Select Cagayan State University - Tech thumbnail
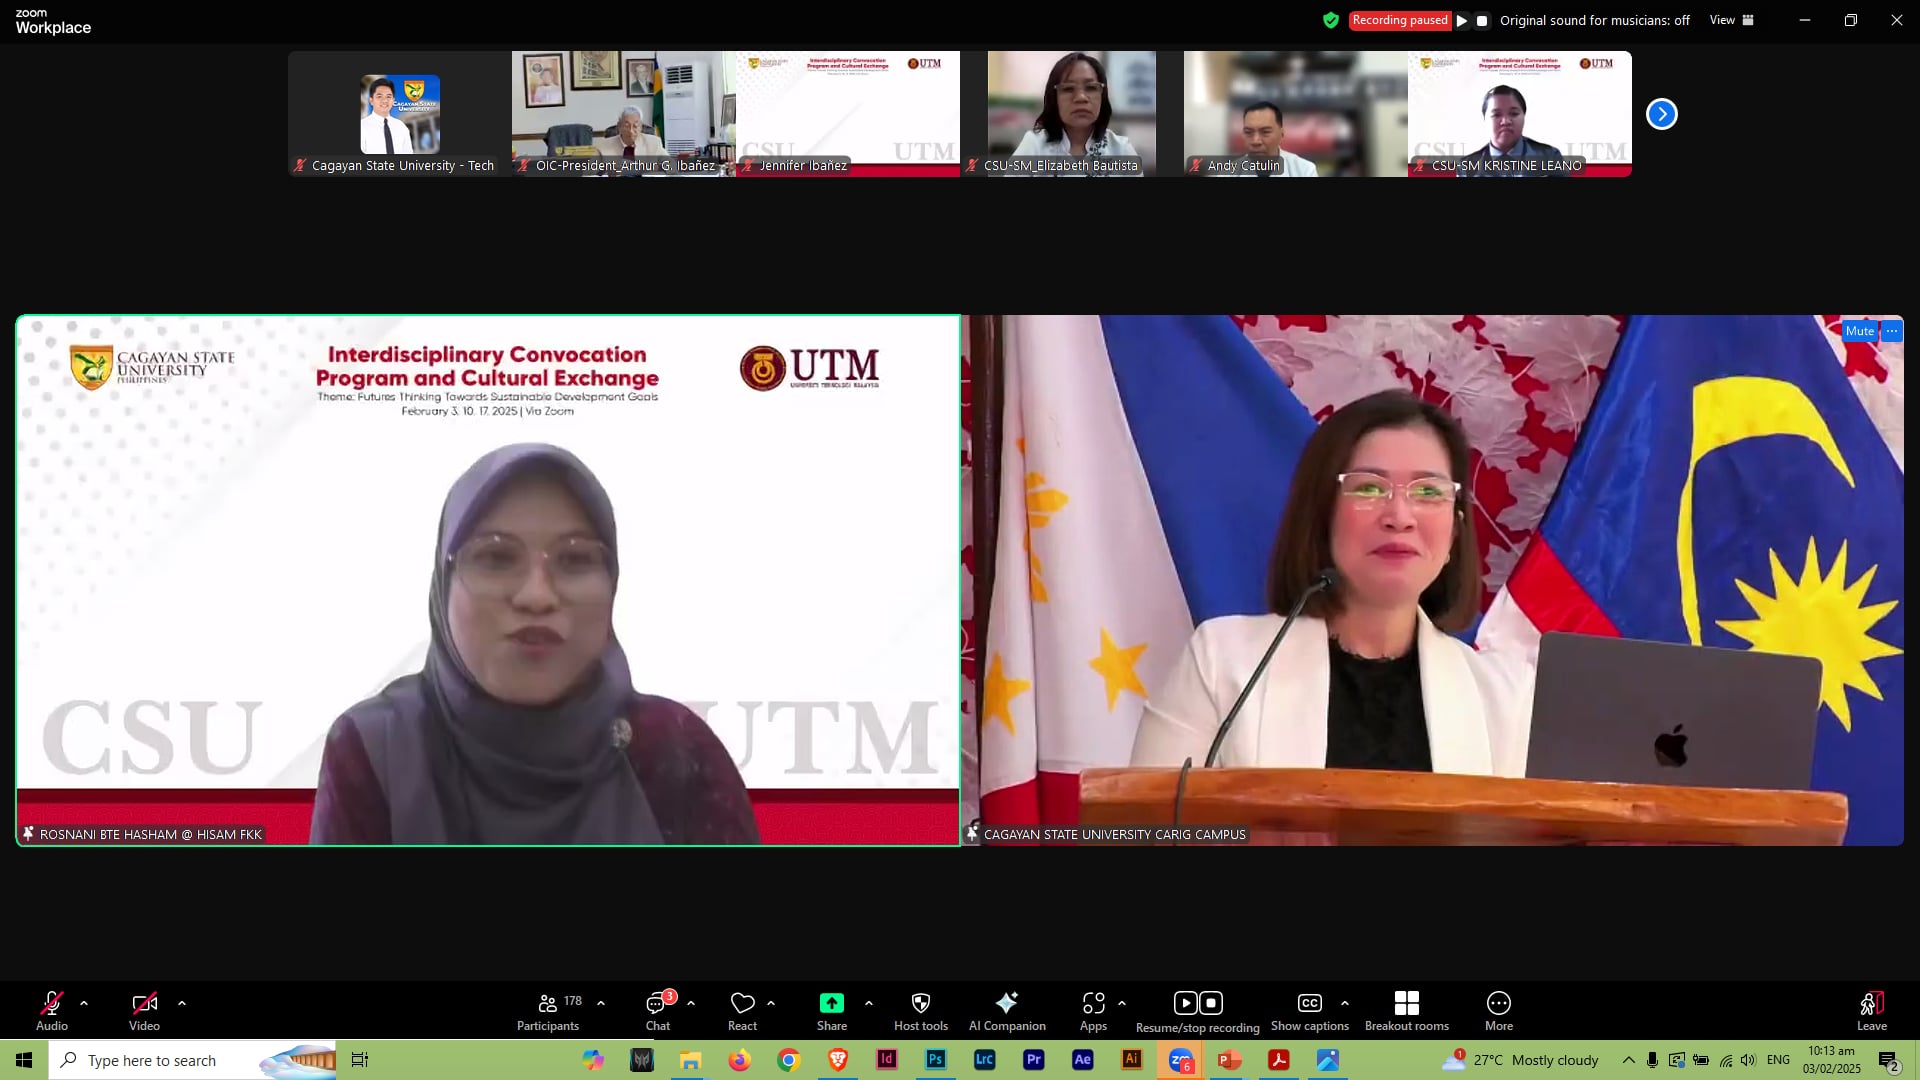This screenshot has height=1080, width=1920. click(x=400, y=114)
